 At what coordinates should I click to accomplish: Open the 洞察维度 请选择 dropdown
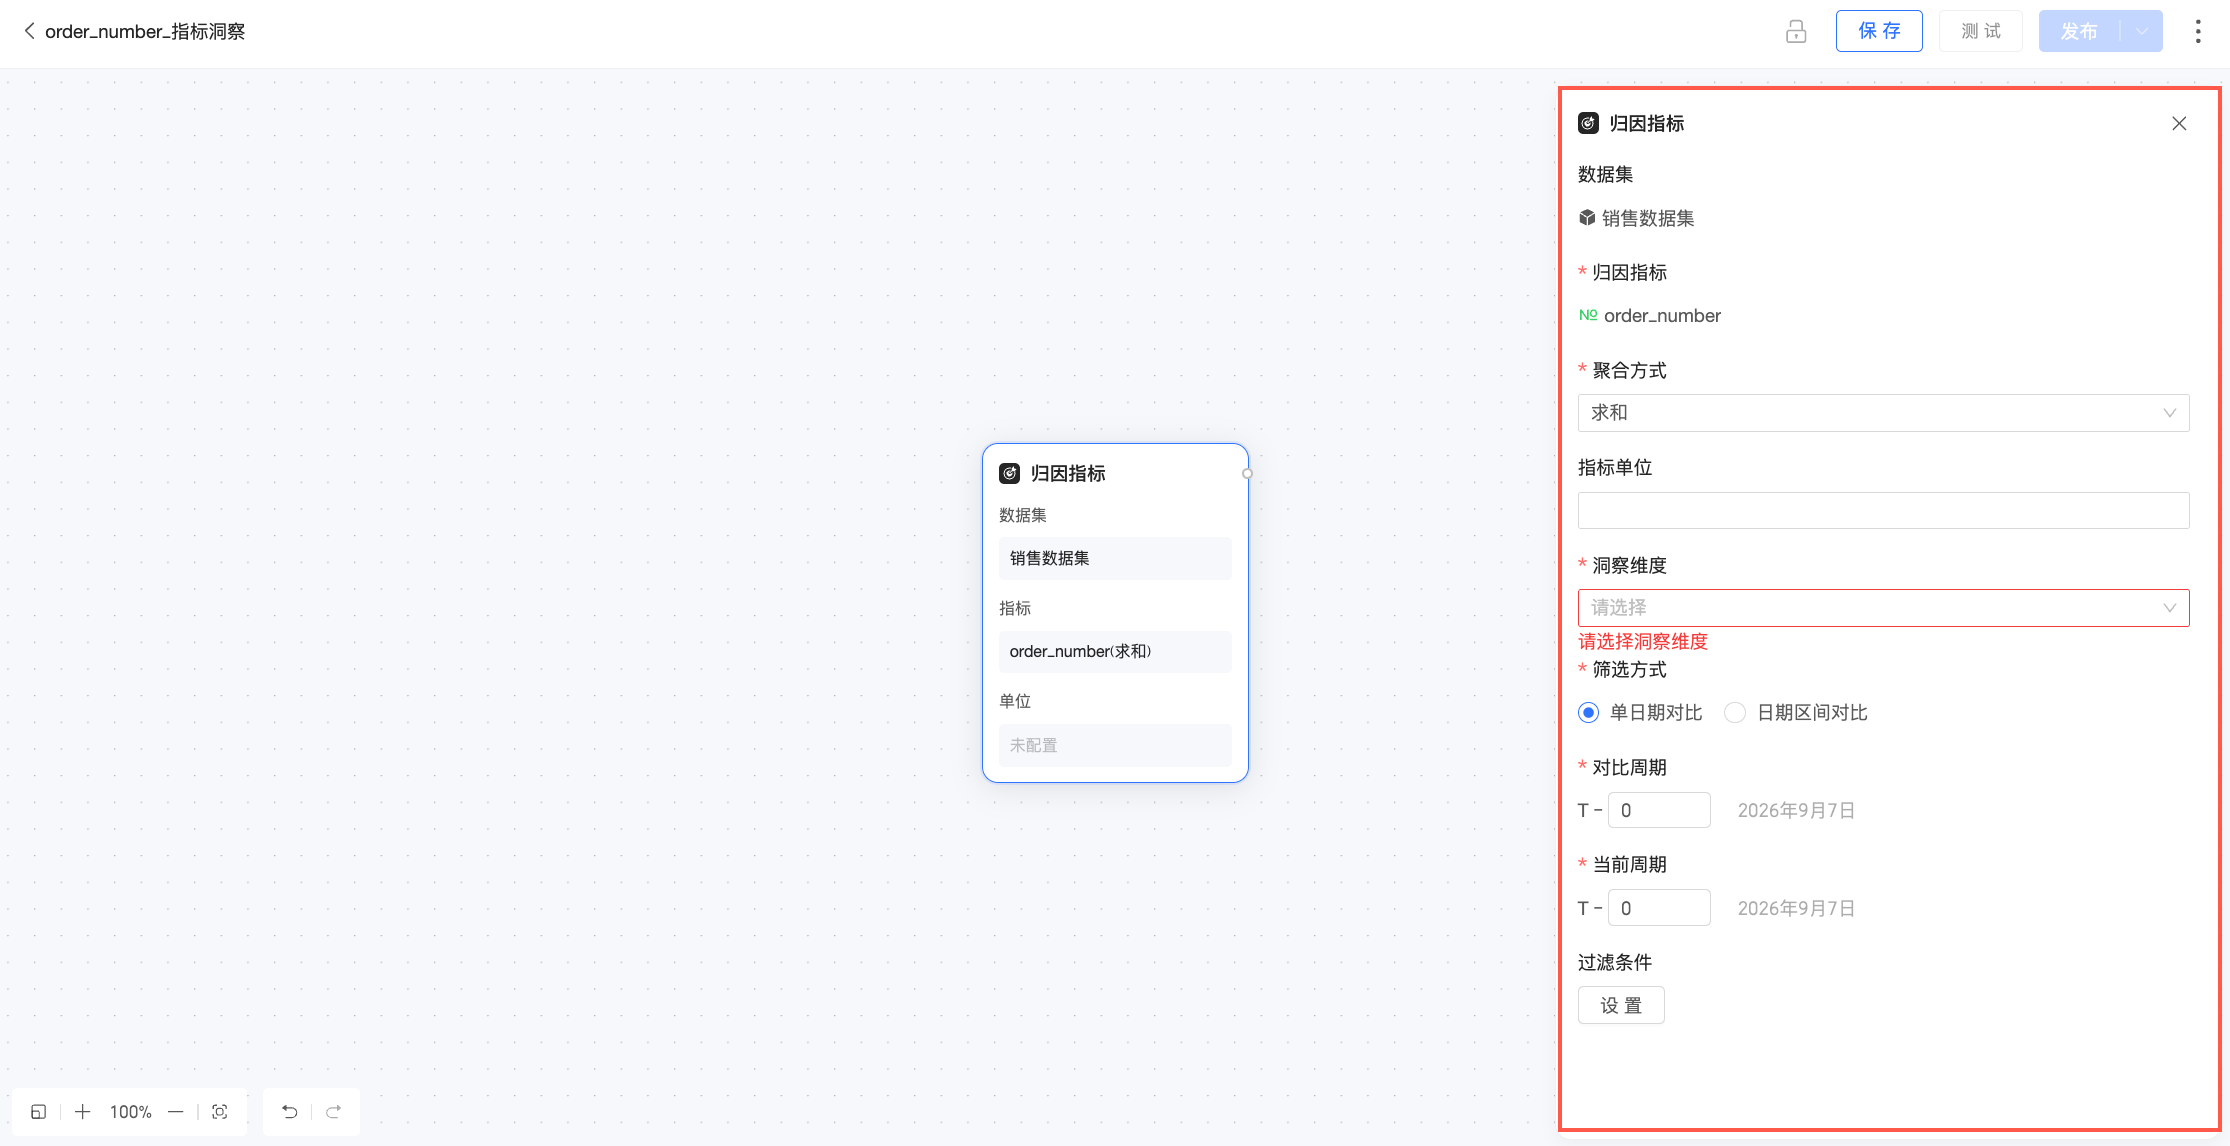click(x=1883, y=608)
